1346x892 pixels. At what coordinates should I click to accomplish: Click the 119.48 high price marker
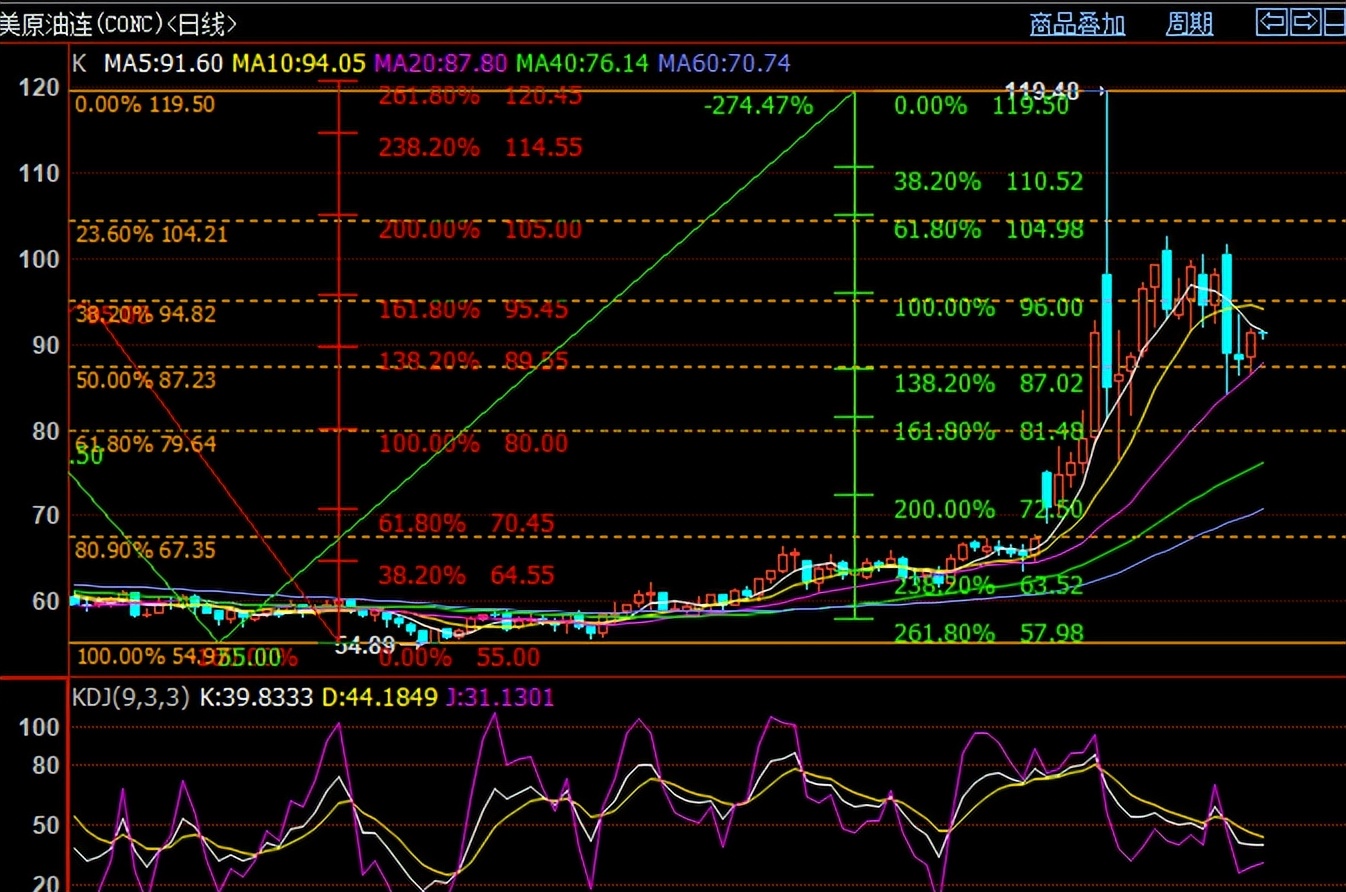pos(1043,92)
